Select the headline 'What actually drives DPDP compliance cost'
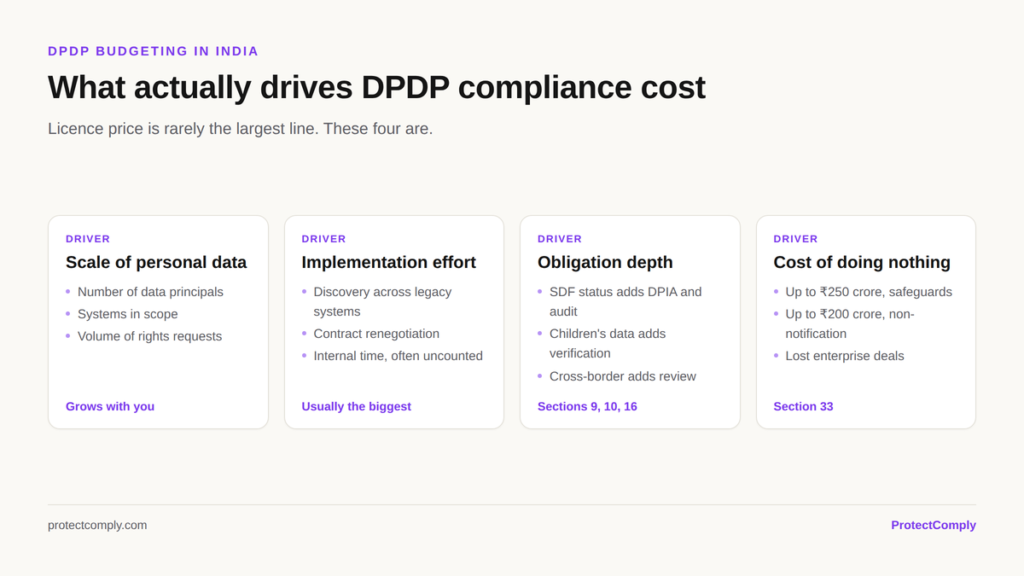 (x=376, y=88)
